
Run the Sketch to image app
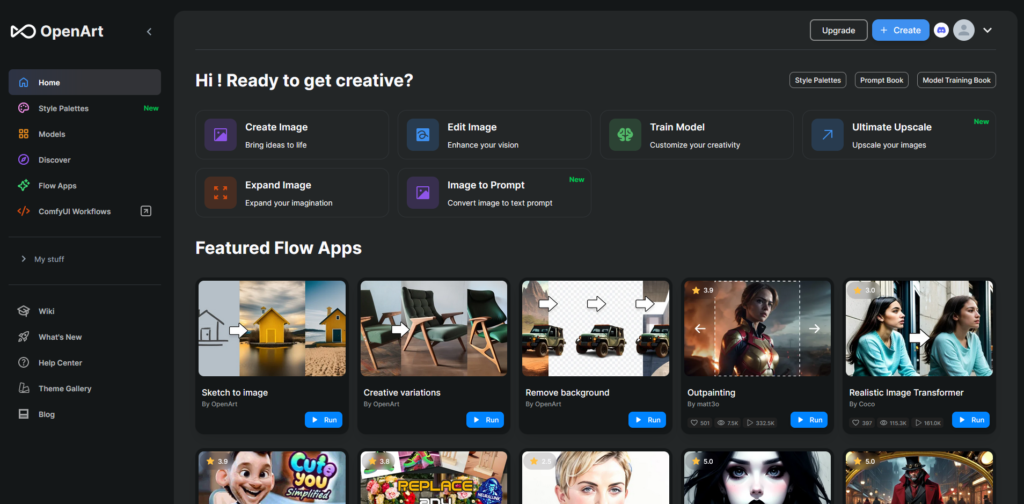pyautogui.click(x=323, y=420)
